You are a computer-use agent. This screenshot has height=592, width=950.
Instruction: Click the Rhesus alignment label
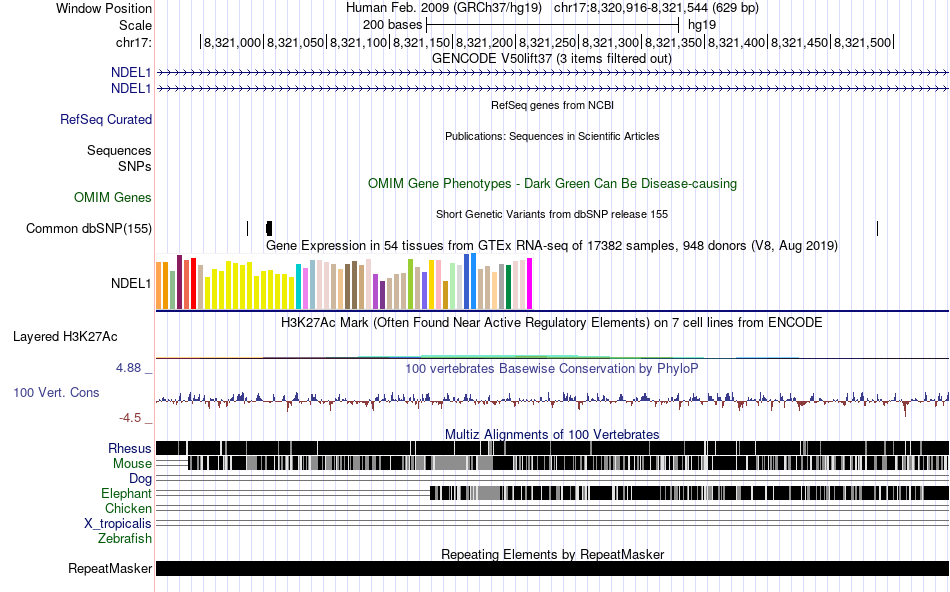click(130, 448)
